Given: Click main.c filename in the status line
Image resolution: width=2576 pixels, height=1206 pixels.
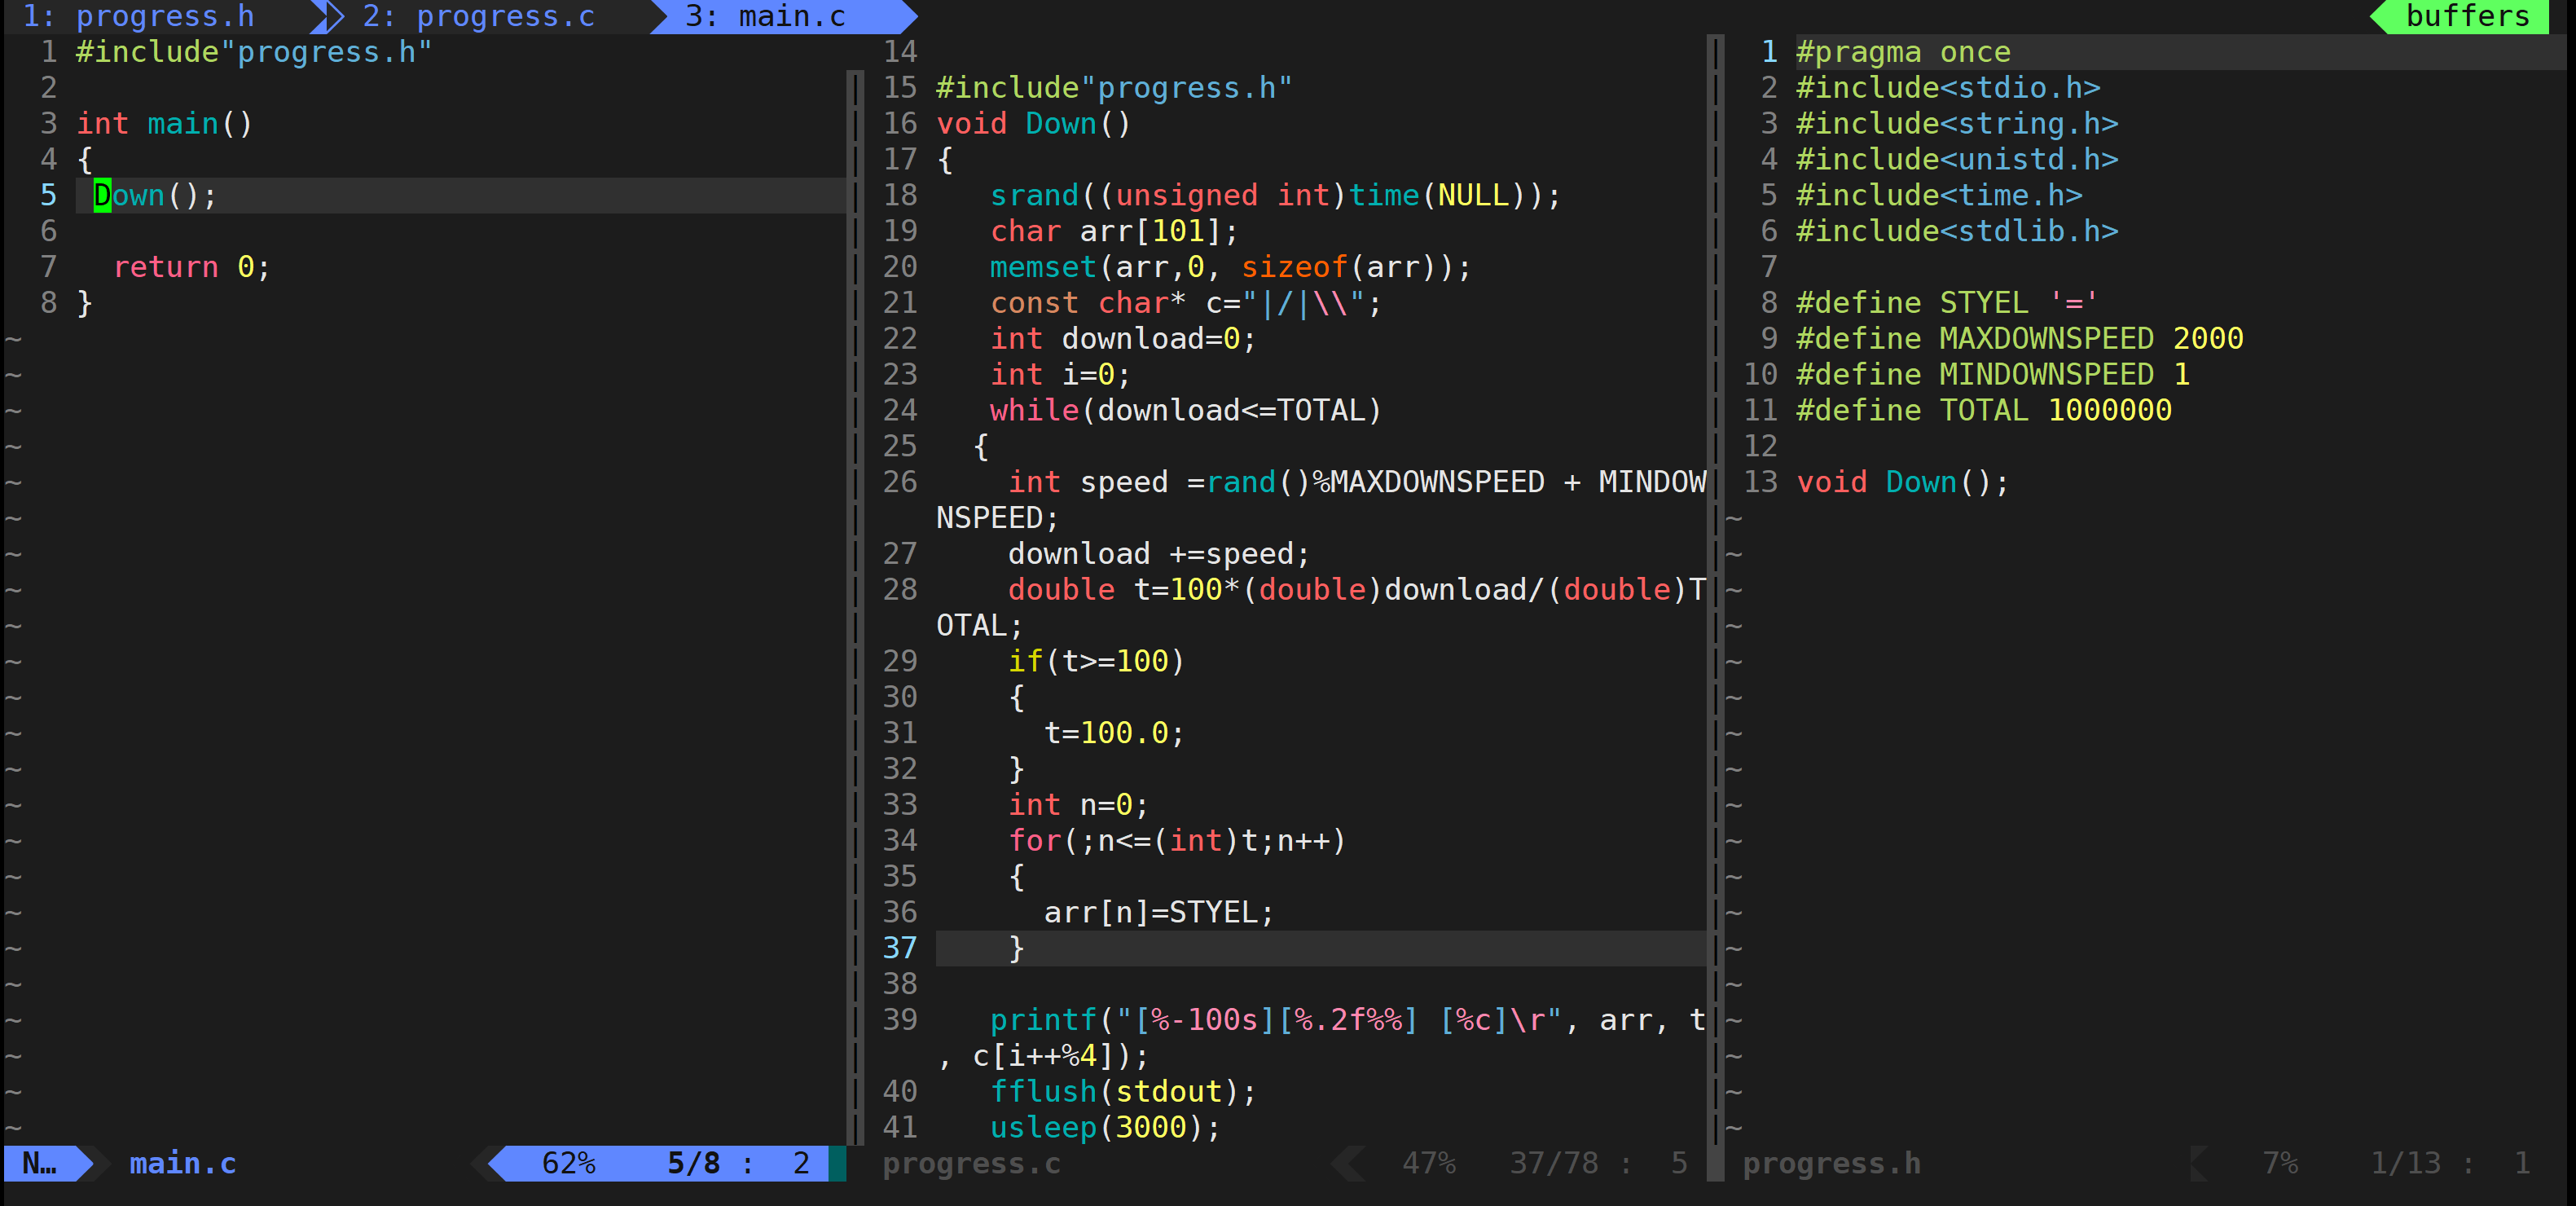Looking at the screenshot, I should tap(182, 1163).
